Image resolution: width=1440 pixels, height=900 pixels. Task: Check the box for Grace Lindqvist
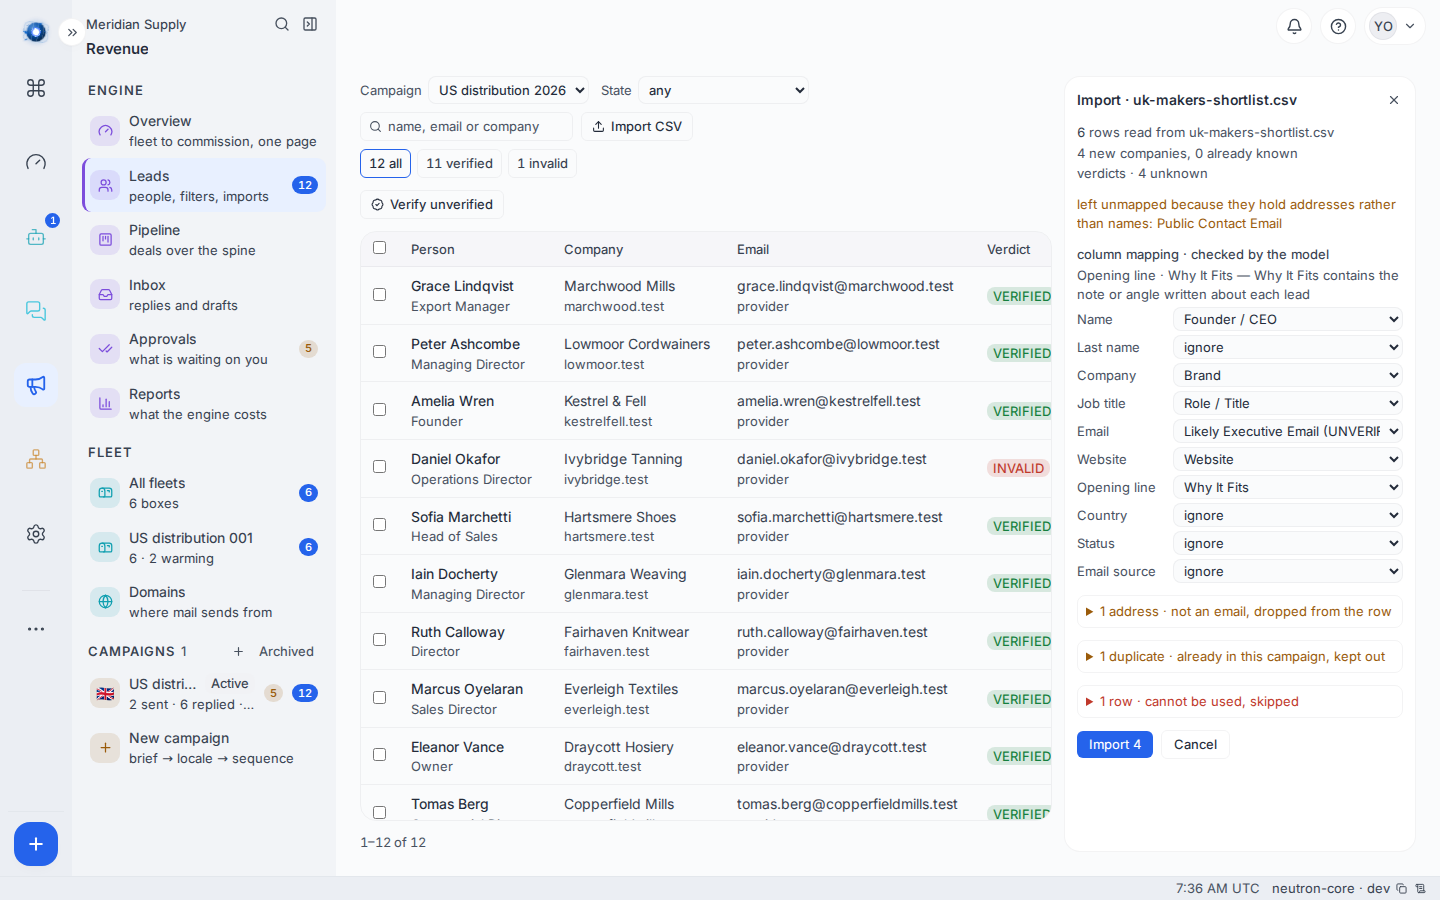(379, 294)
